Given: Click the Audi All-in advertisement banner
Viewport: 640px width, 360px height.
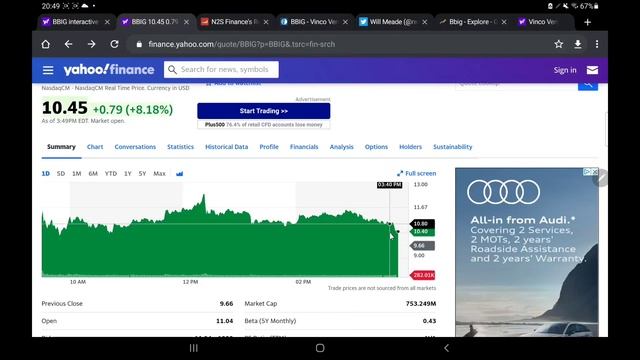Looking at the screenshot, I should (527, 252).
